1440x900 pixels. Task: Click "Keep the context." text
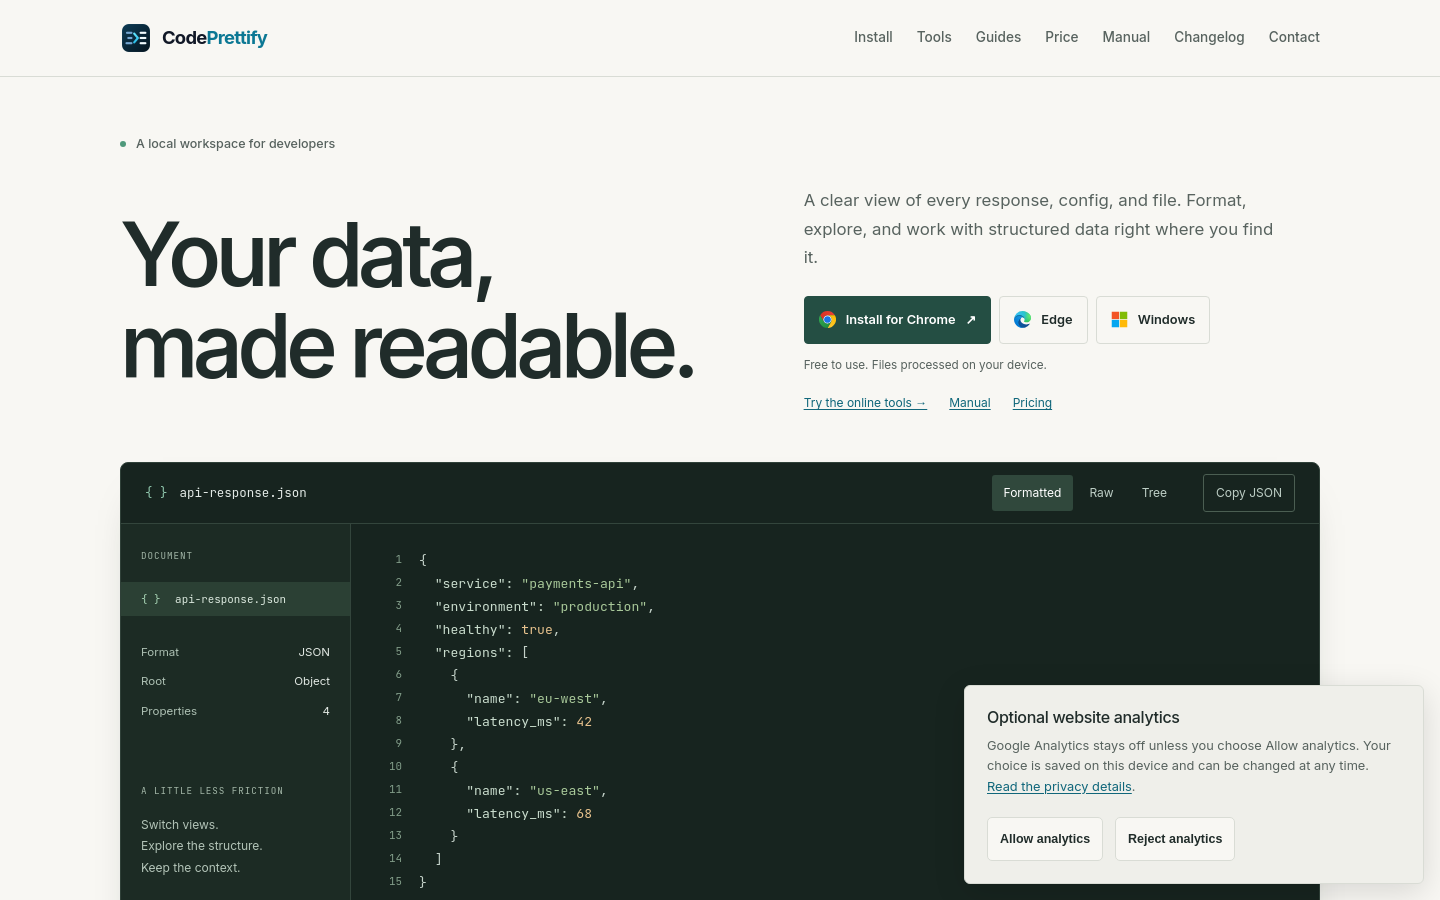click(x=191, y=868)
